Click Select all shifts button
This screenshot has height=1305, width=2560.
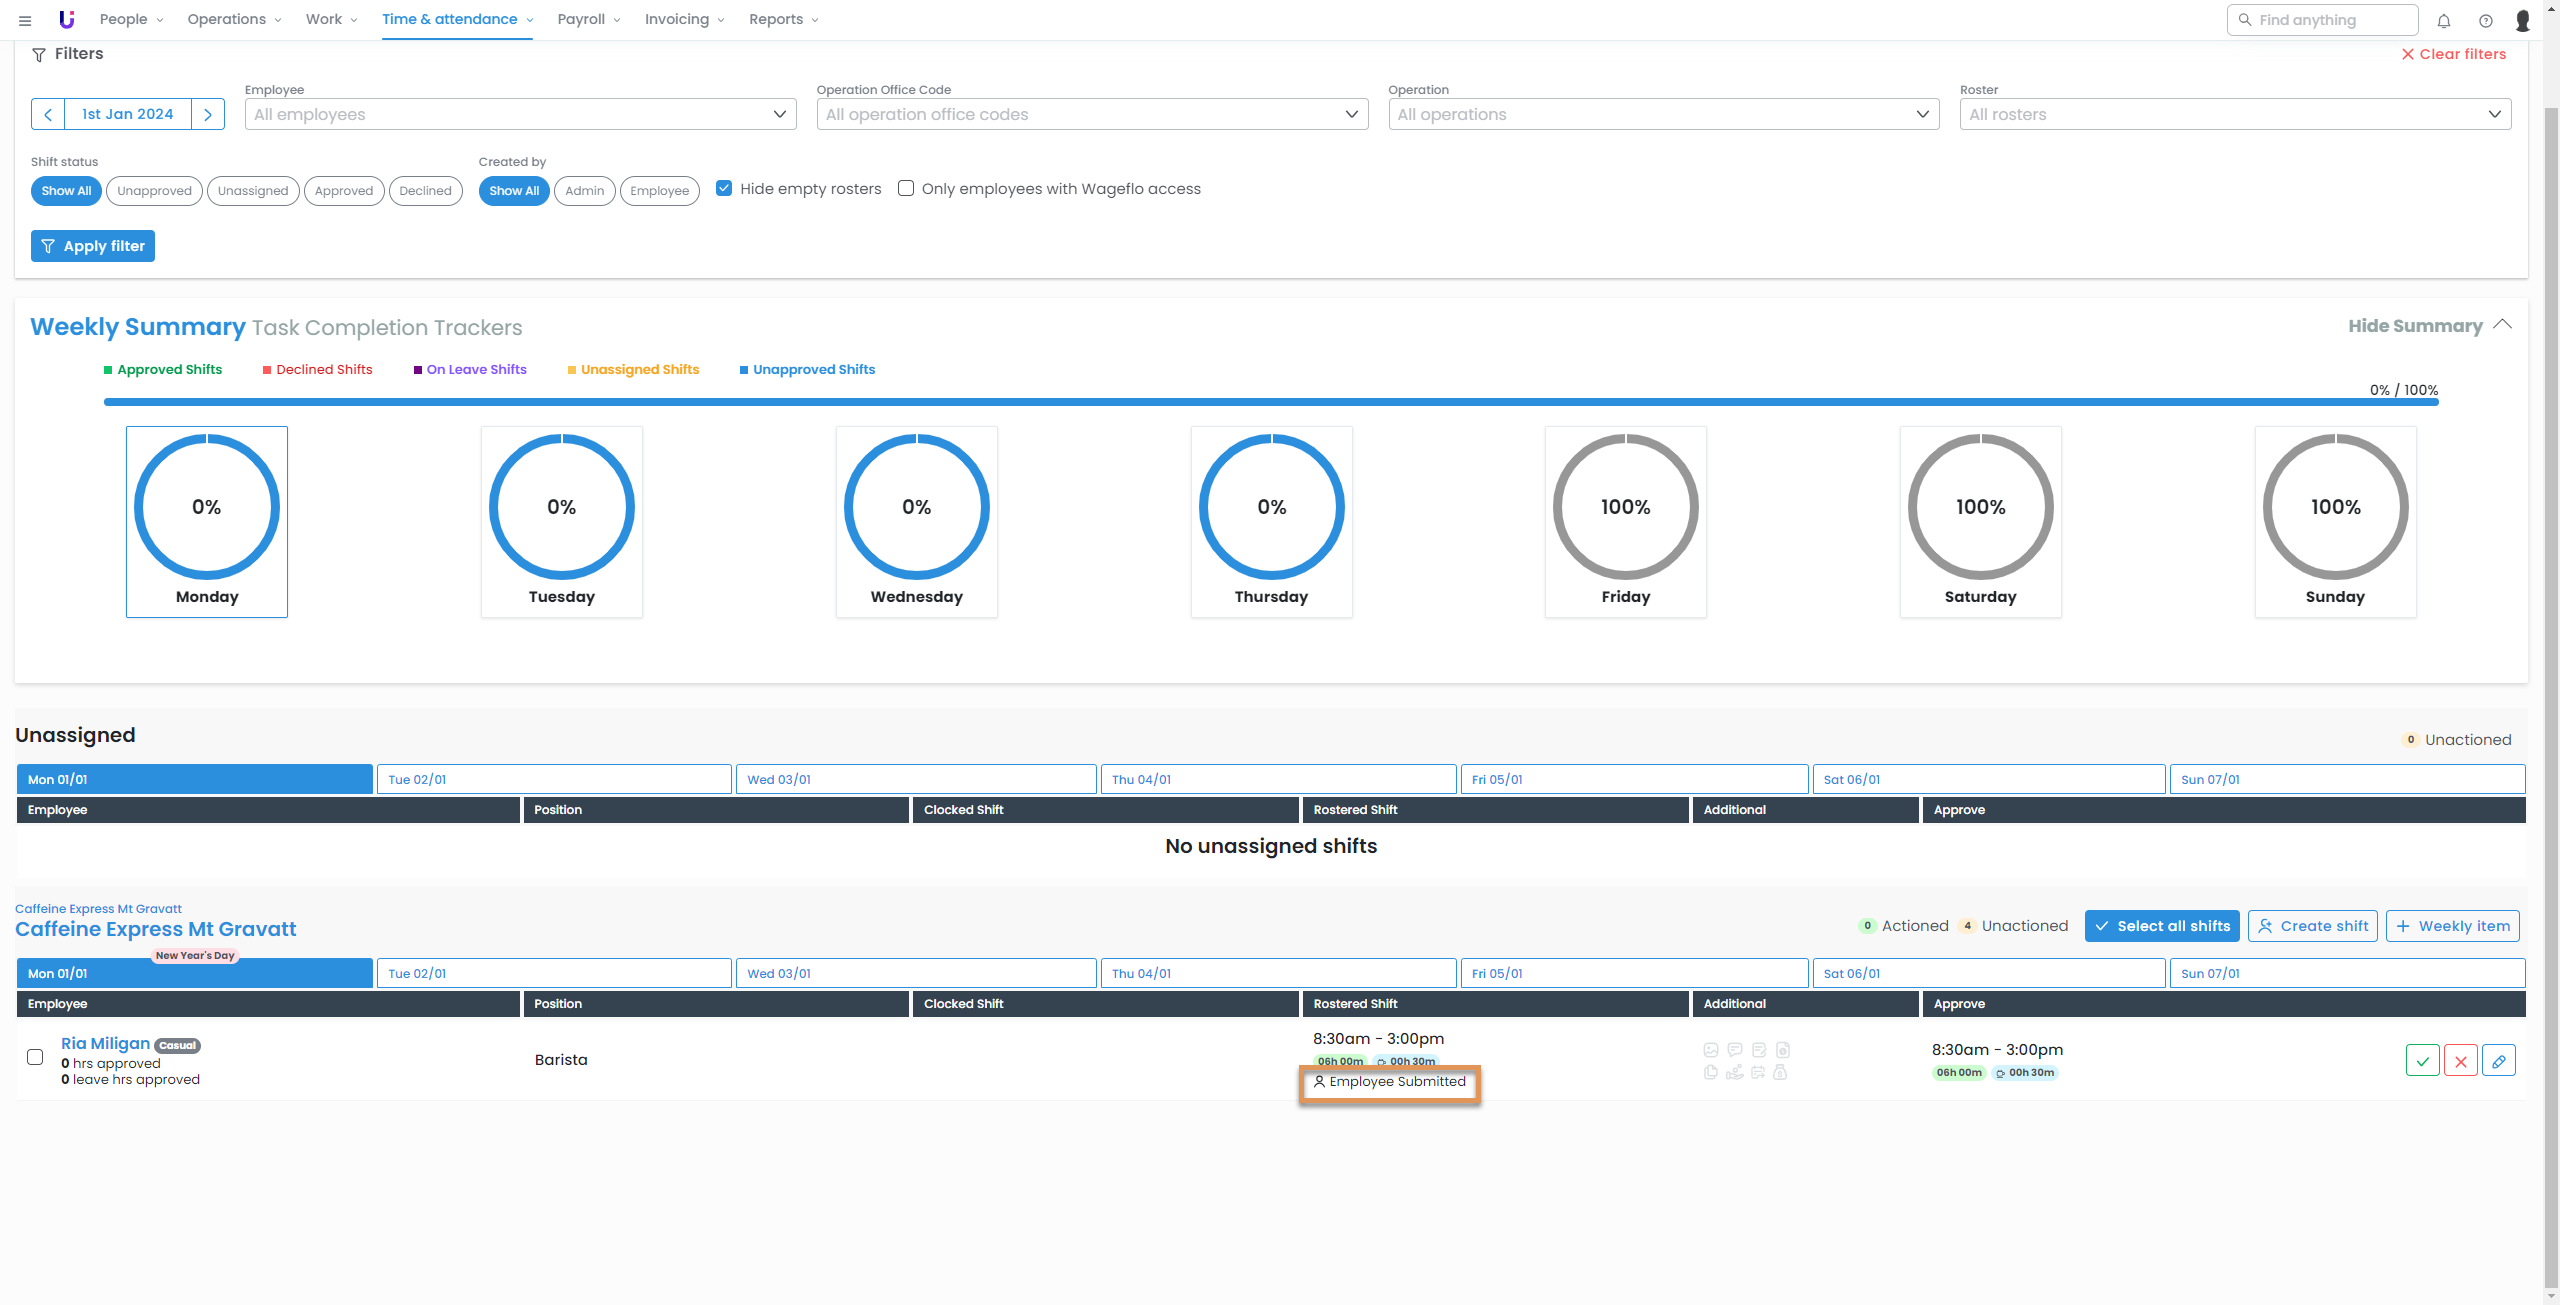click(2162, 926)
